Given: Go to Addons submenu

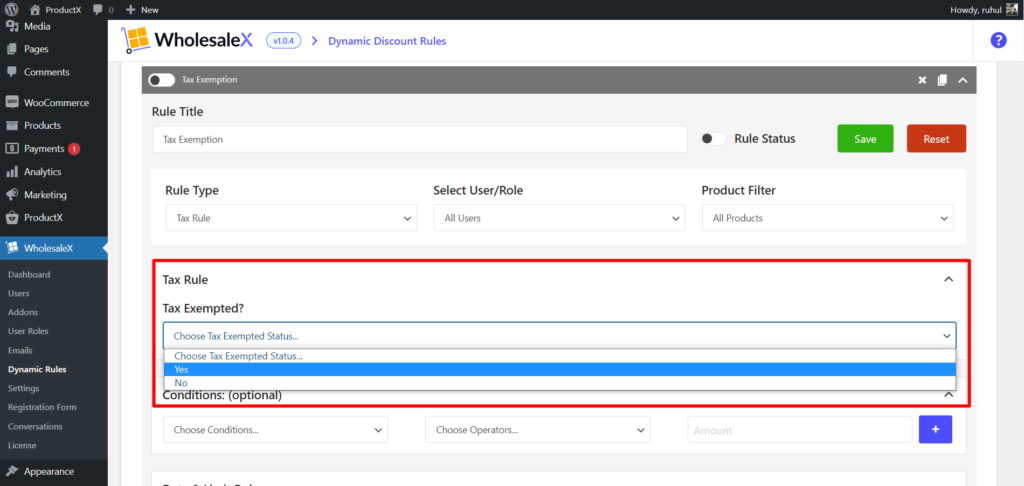Looking at the screenshot, I should pyautogui.click(x=23, y=312).
